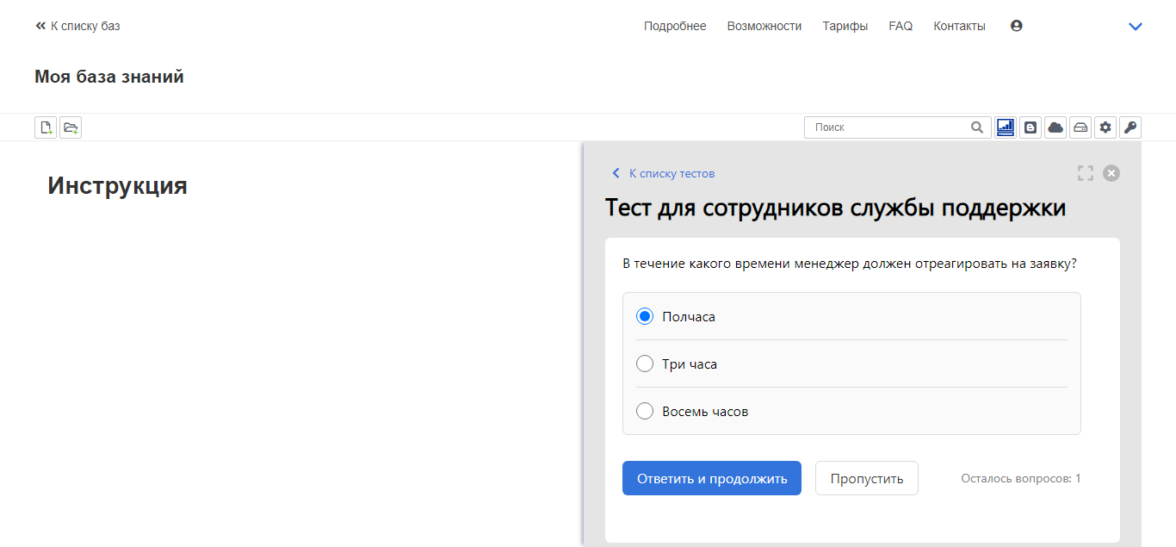The height and width of the screenshot is (547, 1176).
Task: Go to the 'Возможности' menu item
Action: 764,26
